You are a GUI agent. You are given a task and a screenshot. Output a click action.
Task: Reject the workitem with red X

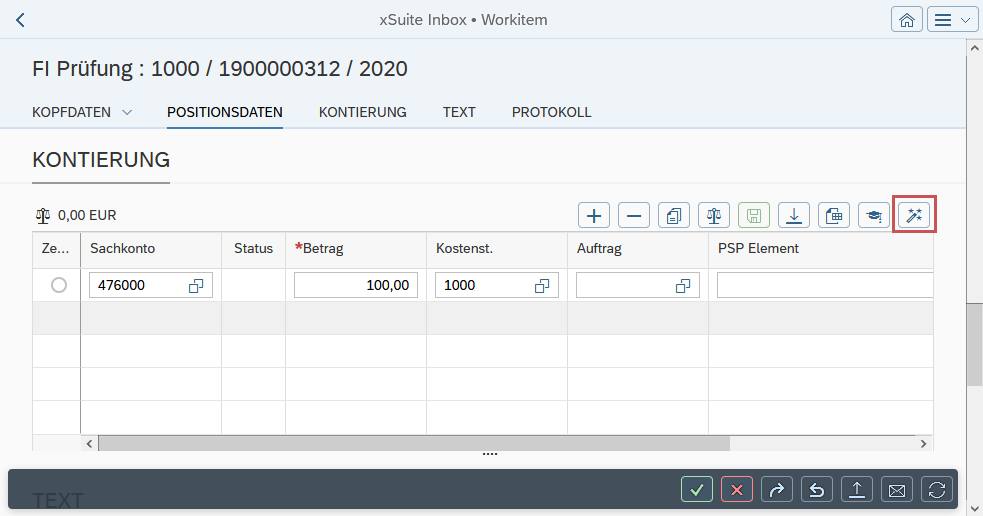click(737, 489)
